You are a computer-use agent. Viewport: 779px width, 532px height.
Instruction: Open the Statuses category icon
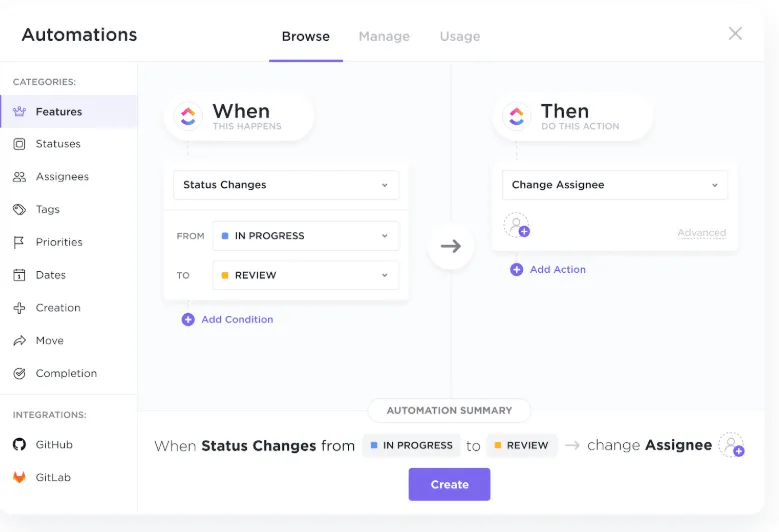(x=19, y=144)
